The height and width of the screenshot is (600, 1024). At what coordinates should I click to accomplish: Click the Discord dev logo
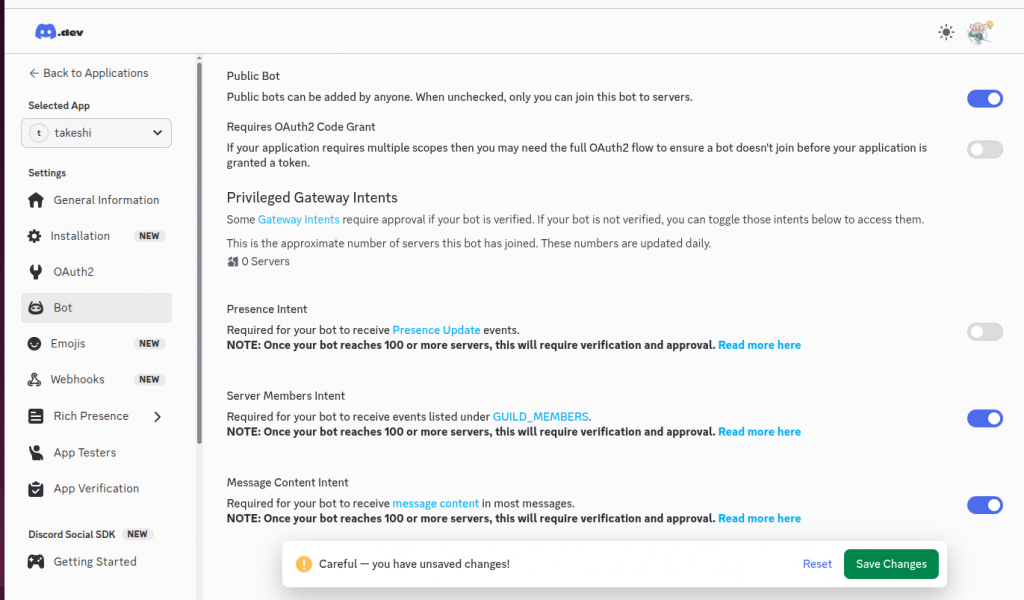coord(59,32)
